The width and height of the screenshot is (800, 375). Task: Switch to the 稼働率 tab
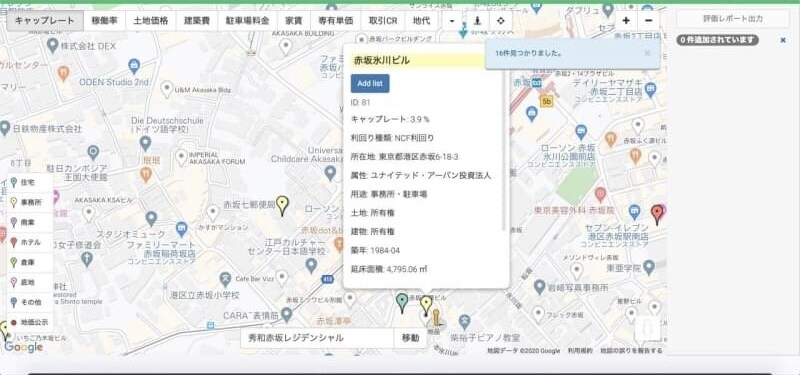tap(104, 21)
